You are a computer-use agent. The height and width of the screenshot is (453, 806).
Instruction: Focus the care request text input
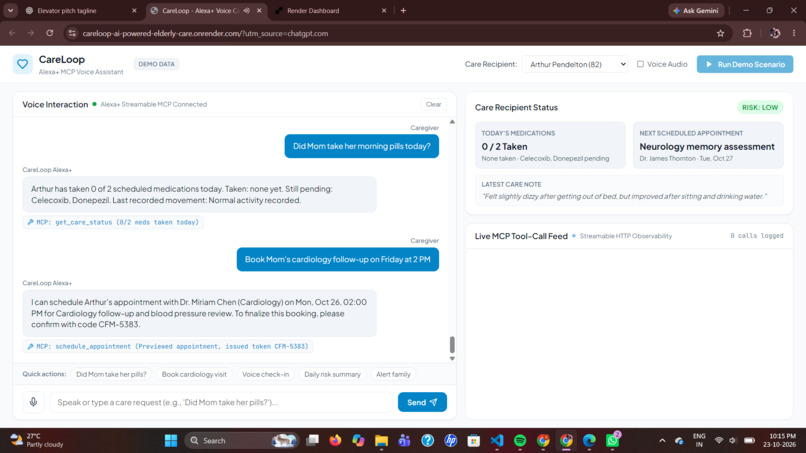(221, 402)
